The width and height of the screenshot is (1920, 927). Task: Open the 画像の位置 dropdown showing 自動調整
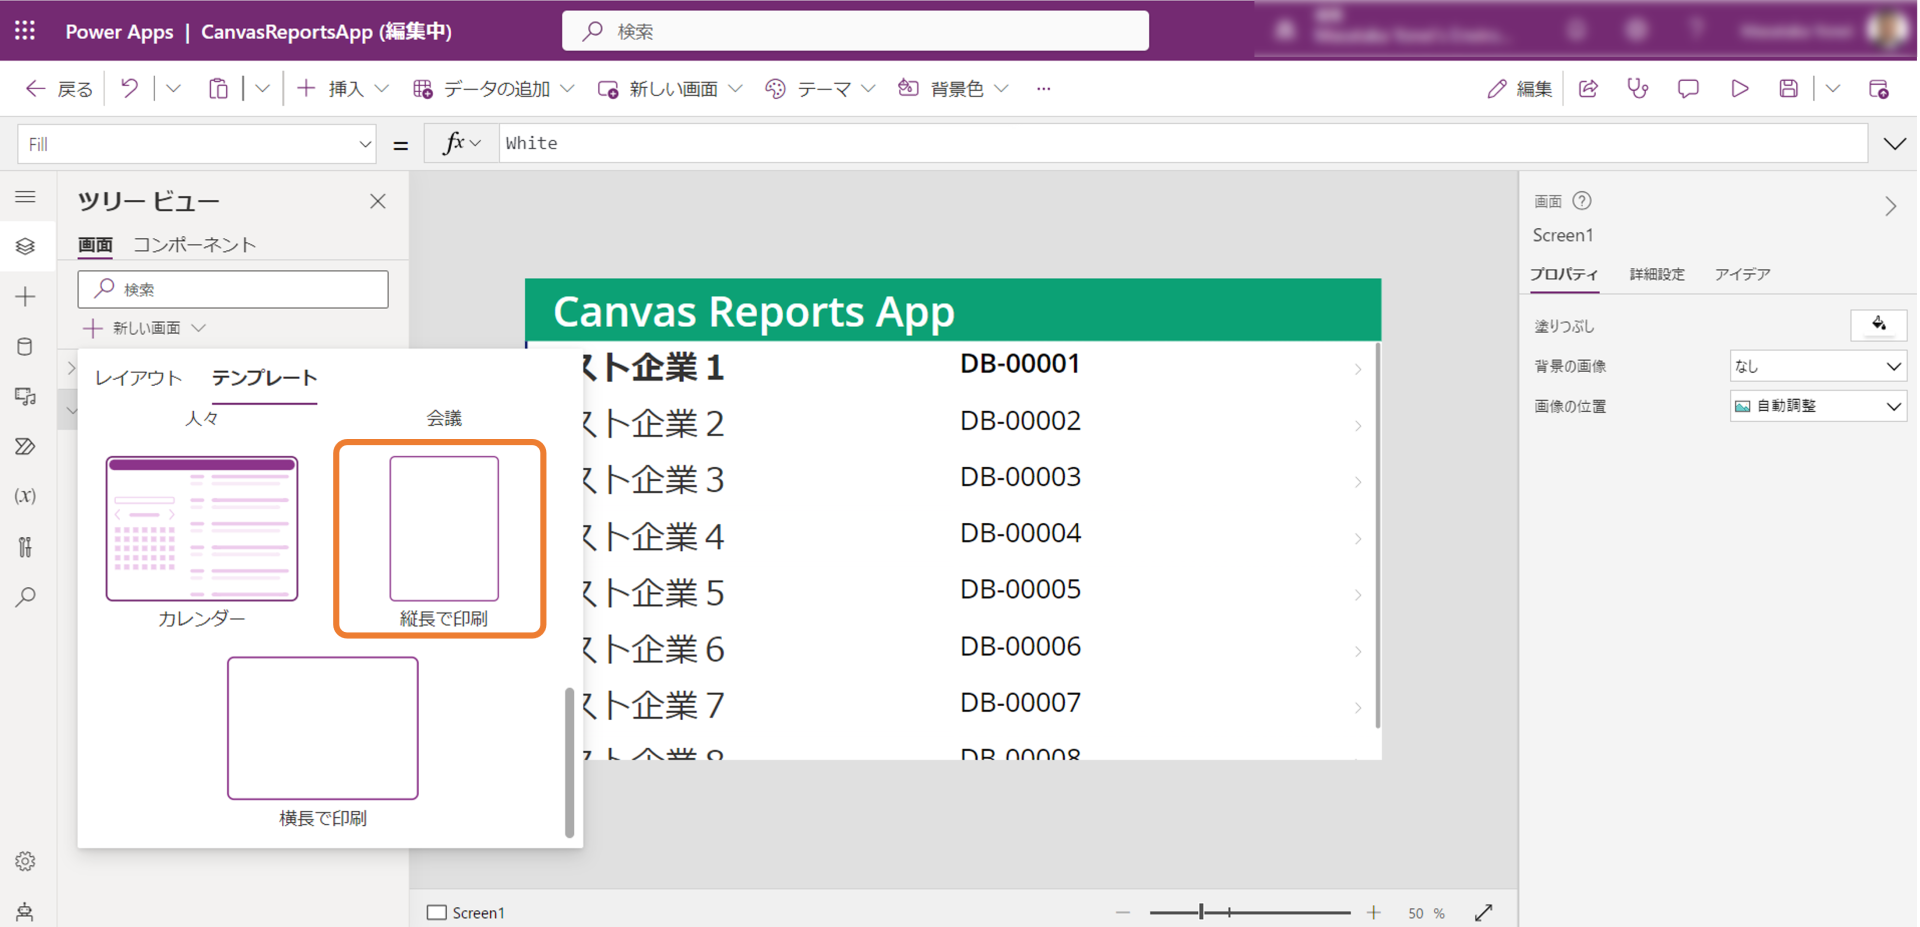click(x=1818, y=406)
